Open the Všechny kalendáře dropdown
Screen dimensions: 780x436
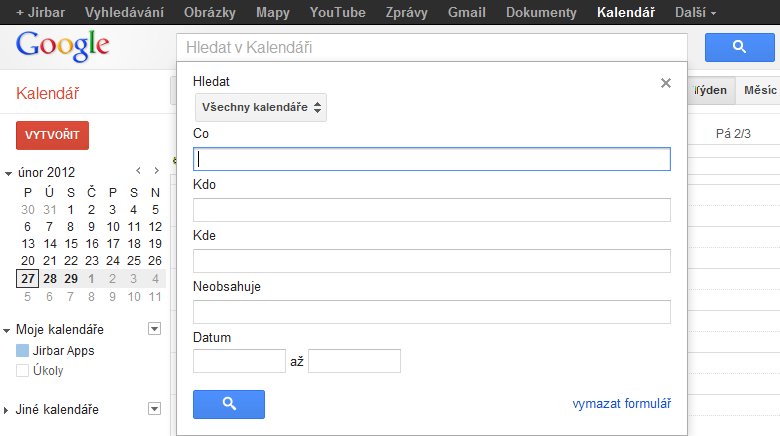click(x=261, y=107)
